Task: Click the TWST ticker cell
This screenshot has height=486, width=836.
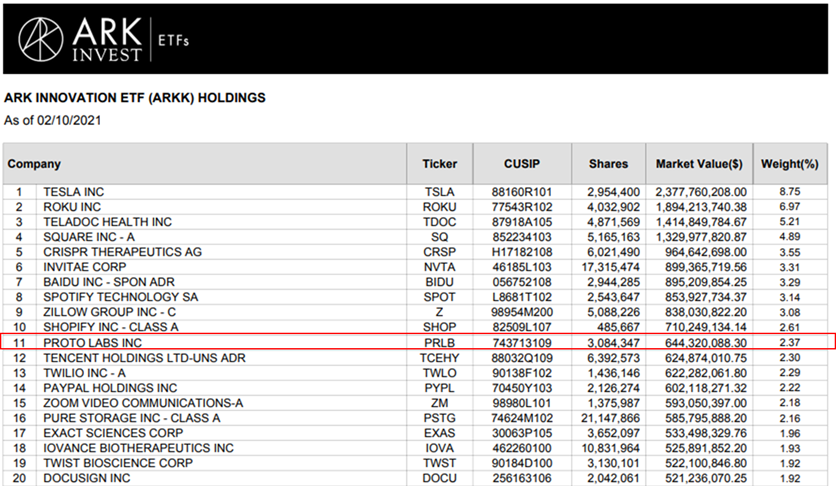Action: pos(440,463)
